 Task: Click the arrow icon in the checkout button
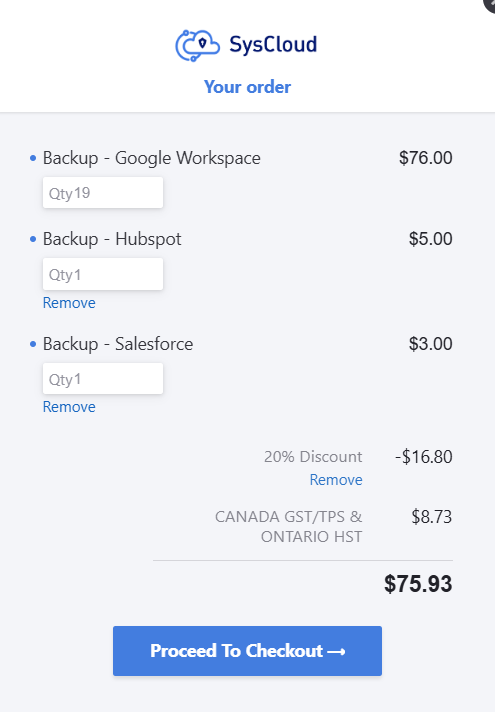coord(336,652)
